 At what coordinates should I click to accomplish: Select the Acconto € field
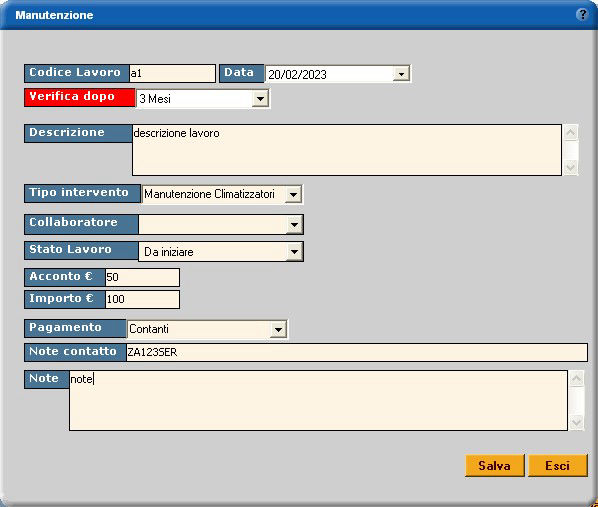[142, 277]
